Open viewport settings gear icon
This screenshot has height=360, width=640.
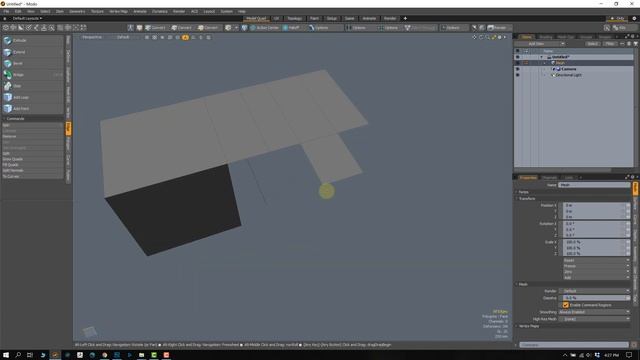(499, 37)
